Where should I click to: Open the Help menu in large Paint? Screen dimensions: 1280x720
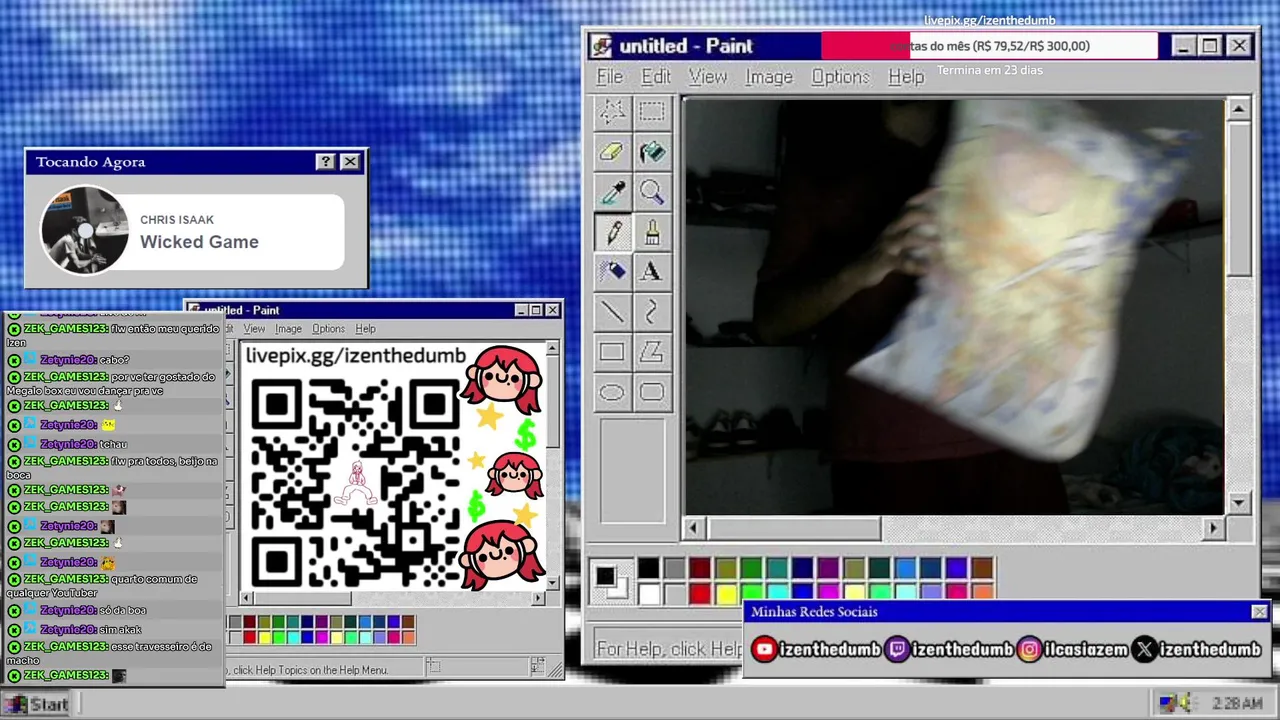(906, 77)
